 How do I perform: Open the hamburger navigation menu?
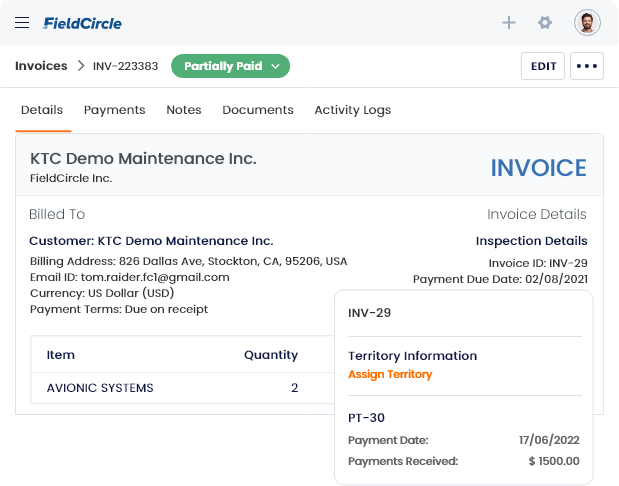(22, 23)
